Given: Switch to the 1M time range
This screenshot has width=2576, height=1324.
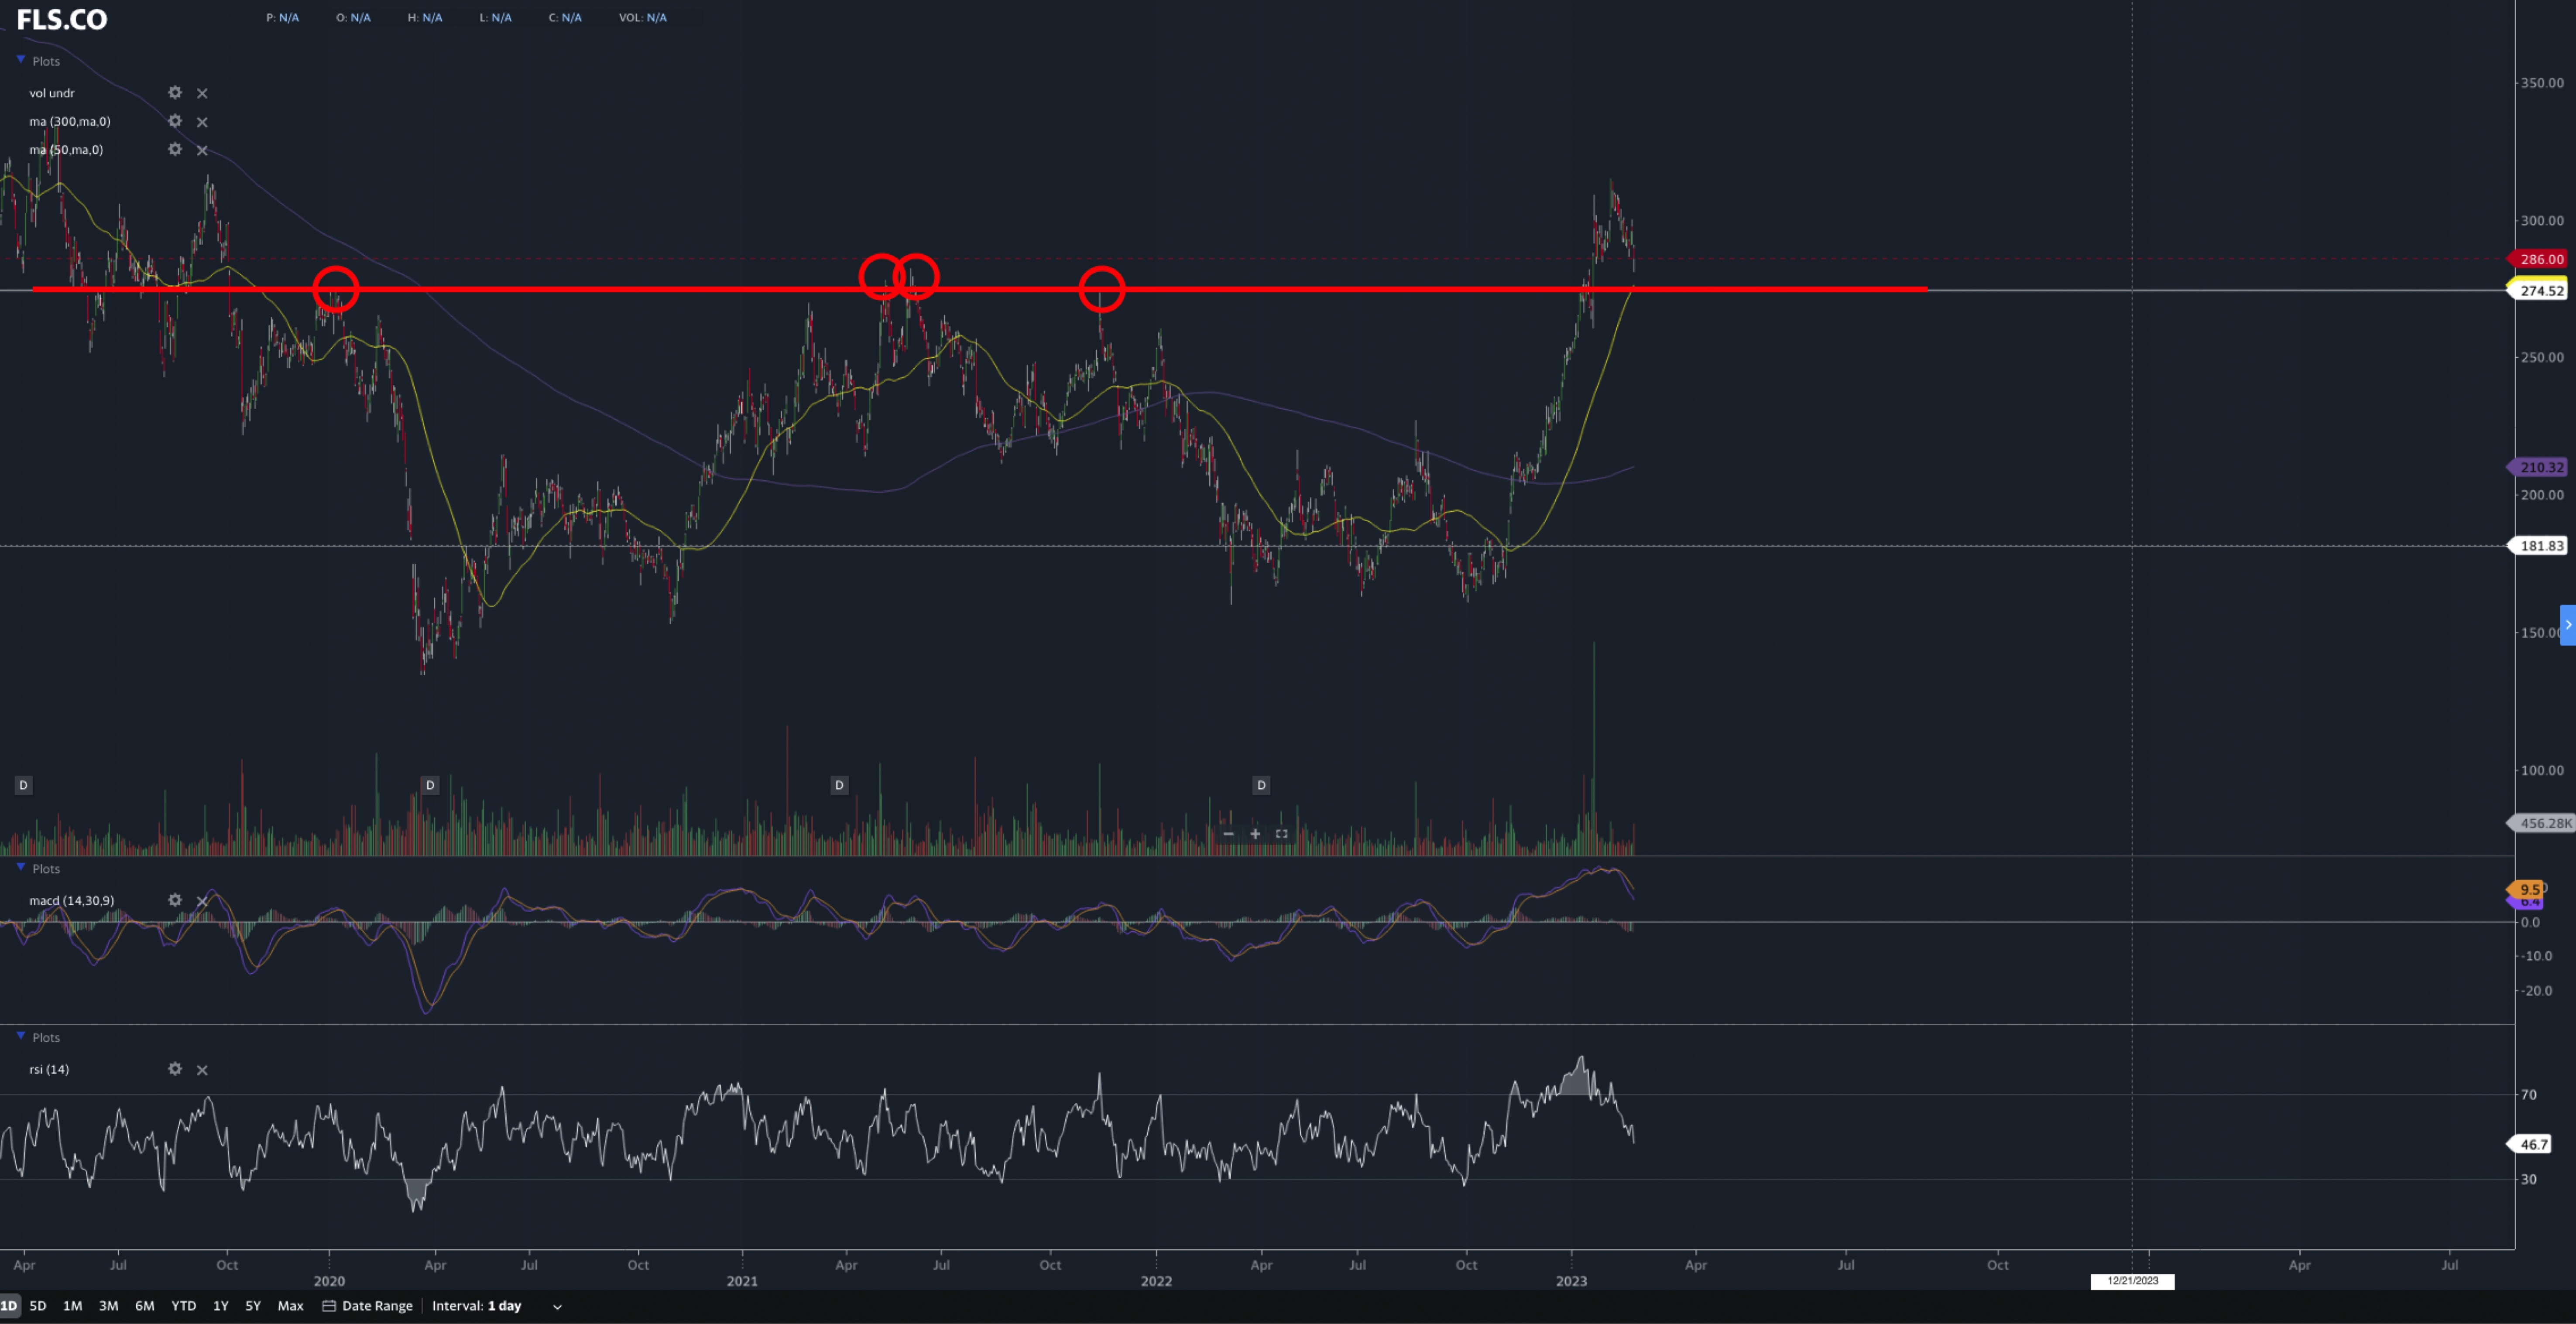Looking at the screenshot, I should click(x=73, y=1306).
